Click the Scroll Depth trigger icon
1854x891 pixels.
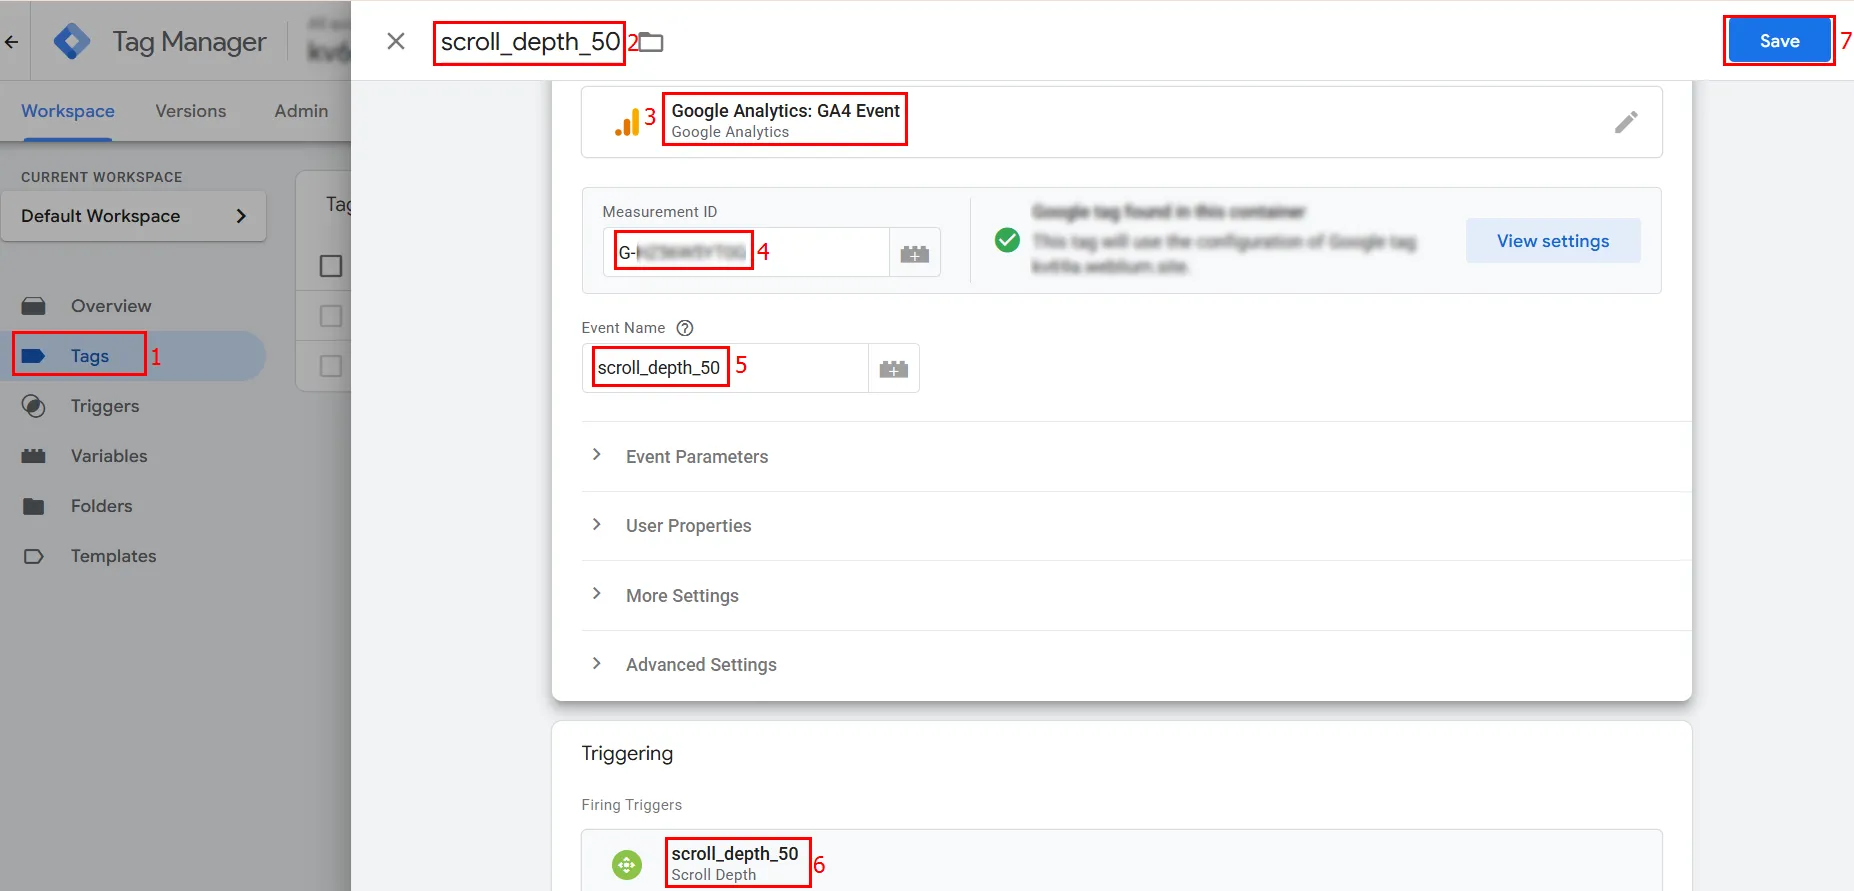627,864
